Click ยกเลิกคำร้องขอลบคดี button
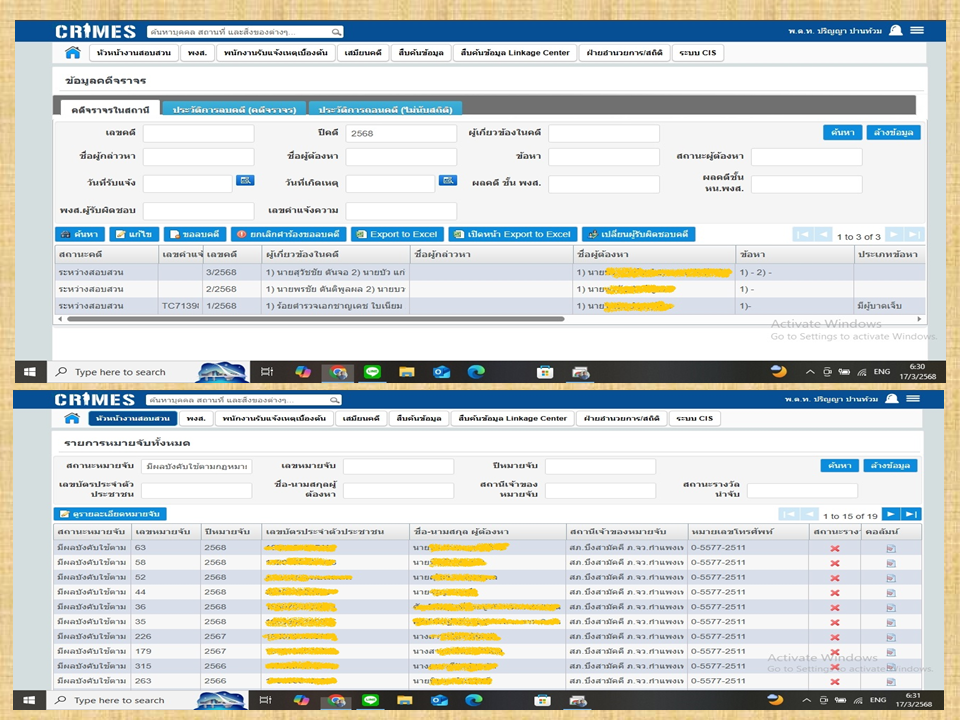Viewport: 960px width, 720px height. pyautogui.click(x=287, y=234)
